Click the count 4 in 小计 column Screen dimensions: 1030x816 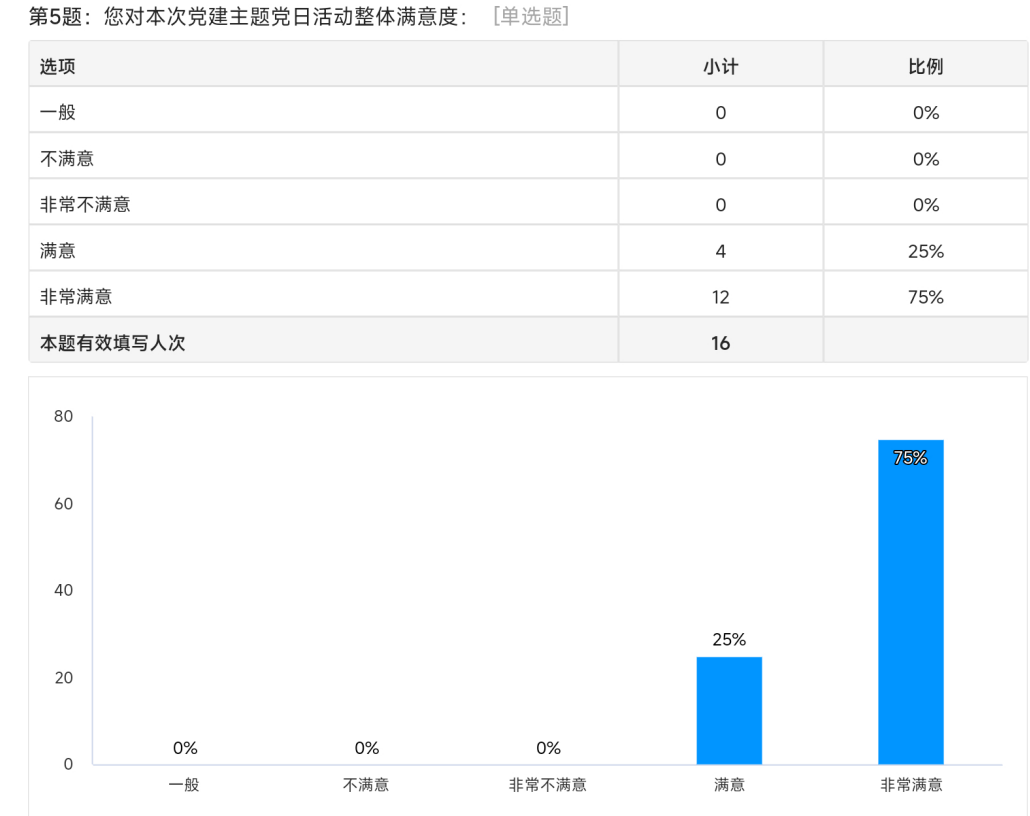[720, 251]
